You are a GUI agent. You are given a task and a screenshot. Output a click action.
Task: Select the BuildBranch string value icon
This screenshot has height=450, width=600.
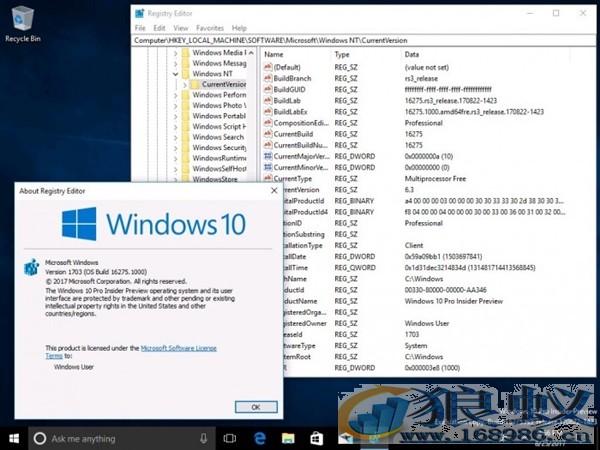(267, 78)
